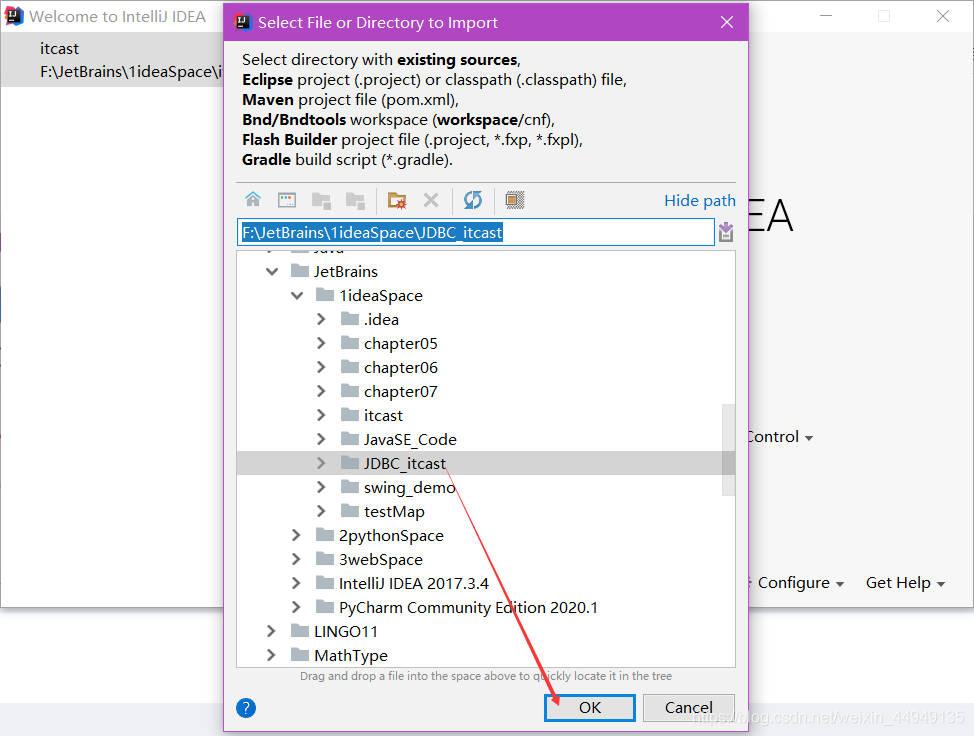This screenshot has width=974, height=736.
Task: Click the module directory toolbar icon
Action: pos(355,200)
